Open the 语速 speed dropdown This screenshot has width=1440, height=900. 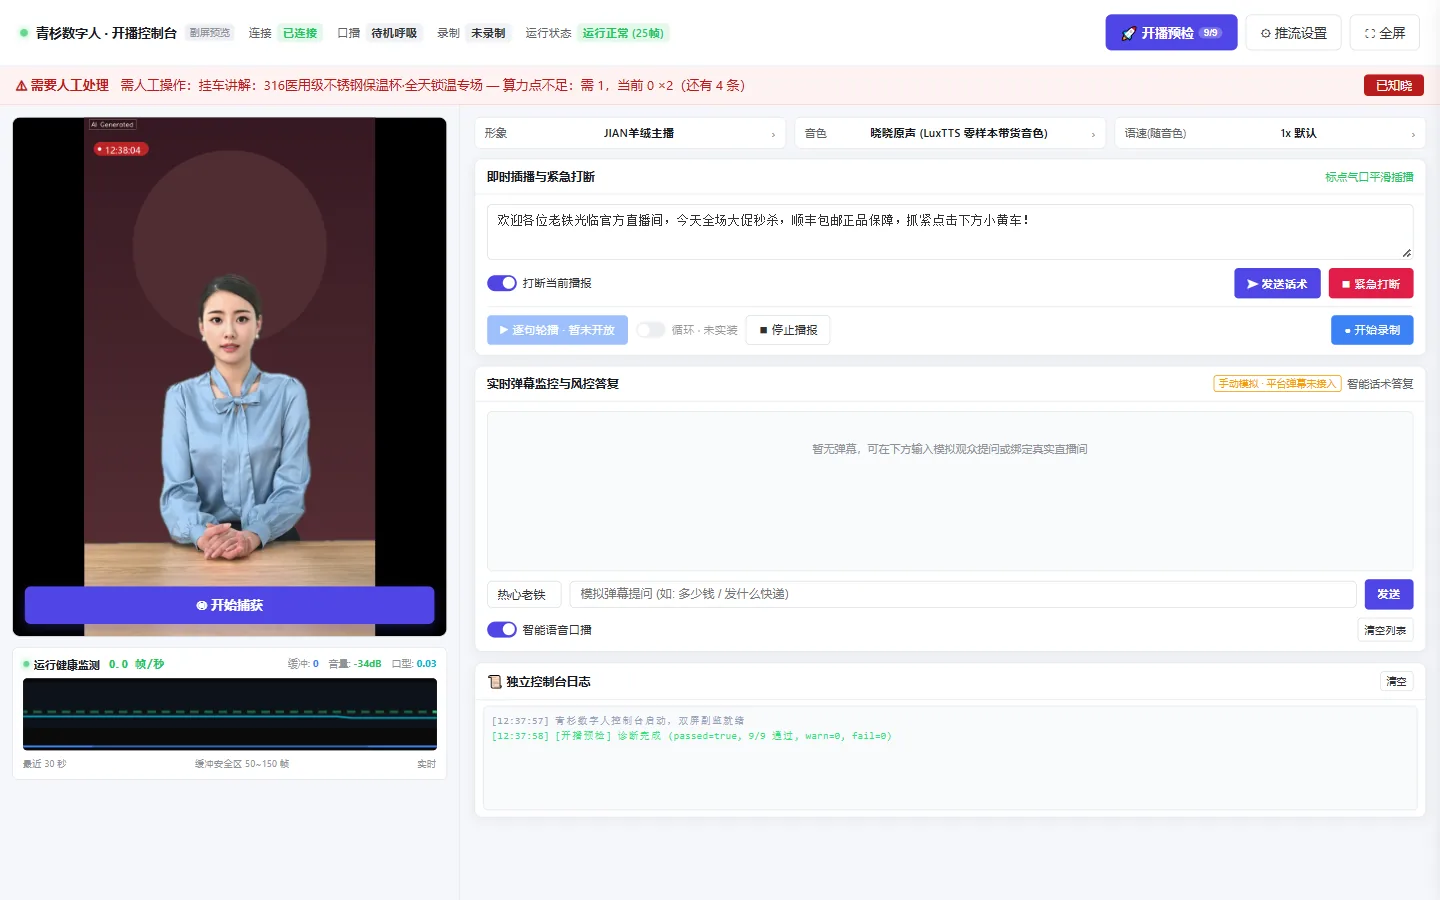click(1270, 133)
